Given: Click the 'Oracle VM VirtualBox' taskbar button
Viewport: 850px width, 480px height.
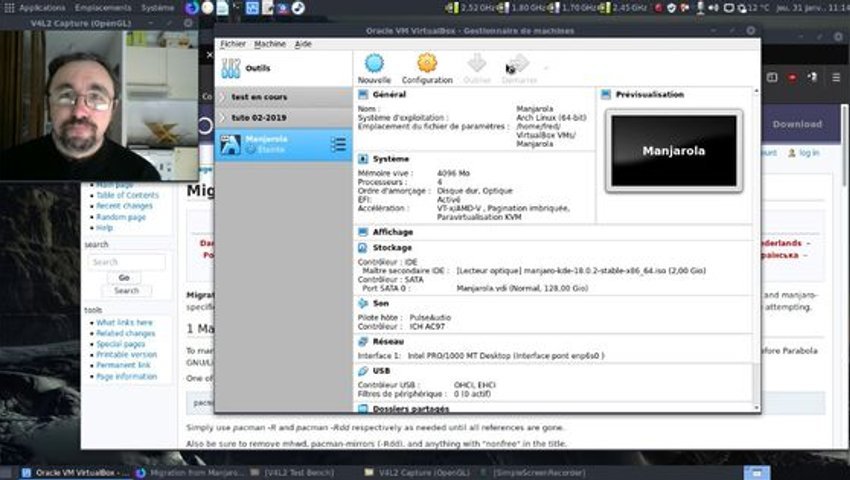Looking at the screenshot, I should click(x=76, y=473).
